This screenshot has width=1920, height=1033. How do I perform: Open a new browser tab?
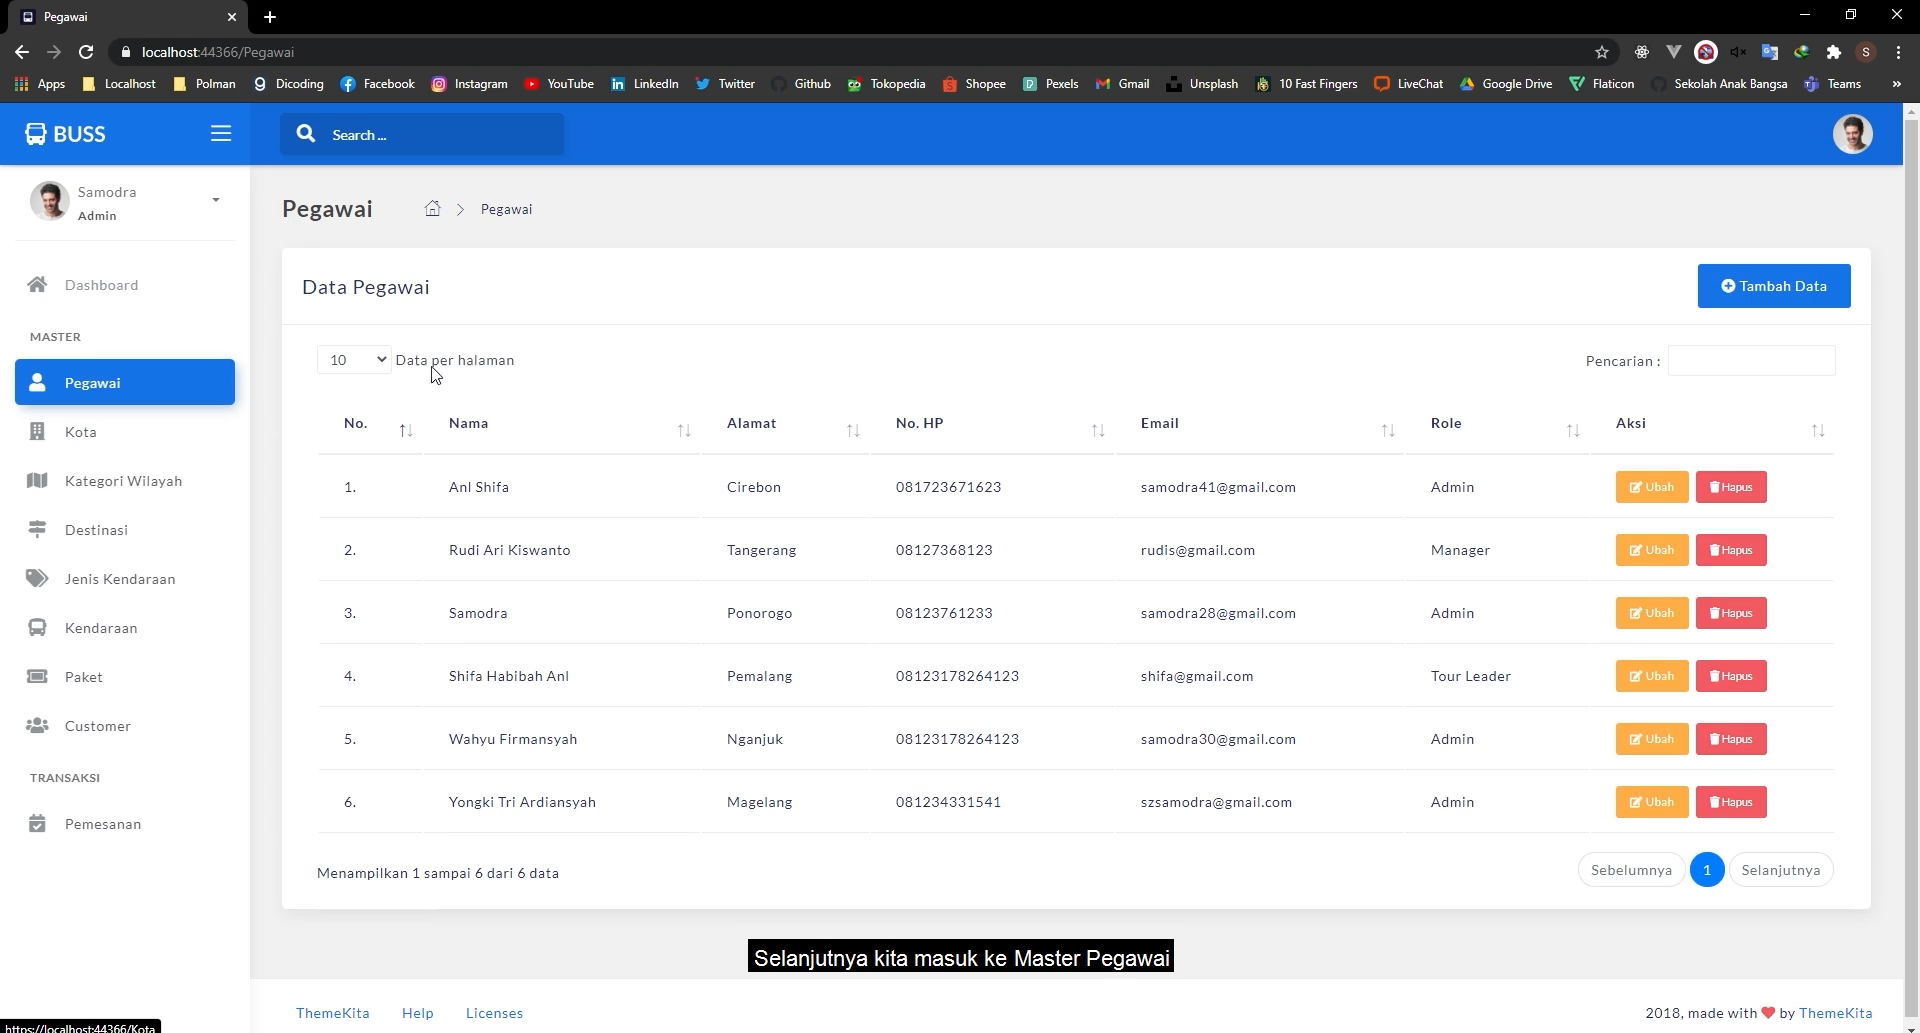270,17
